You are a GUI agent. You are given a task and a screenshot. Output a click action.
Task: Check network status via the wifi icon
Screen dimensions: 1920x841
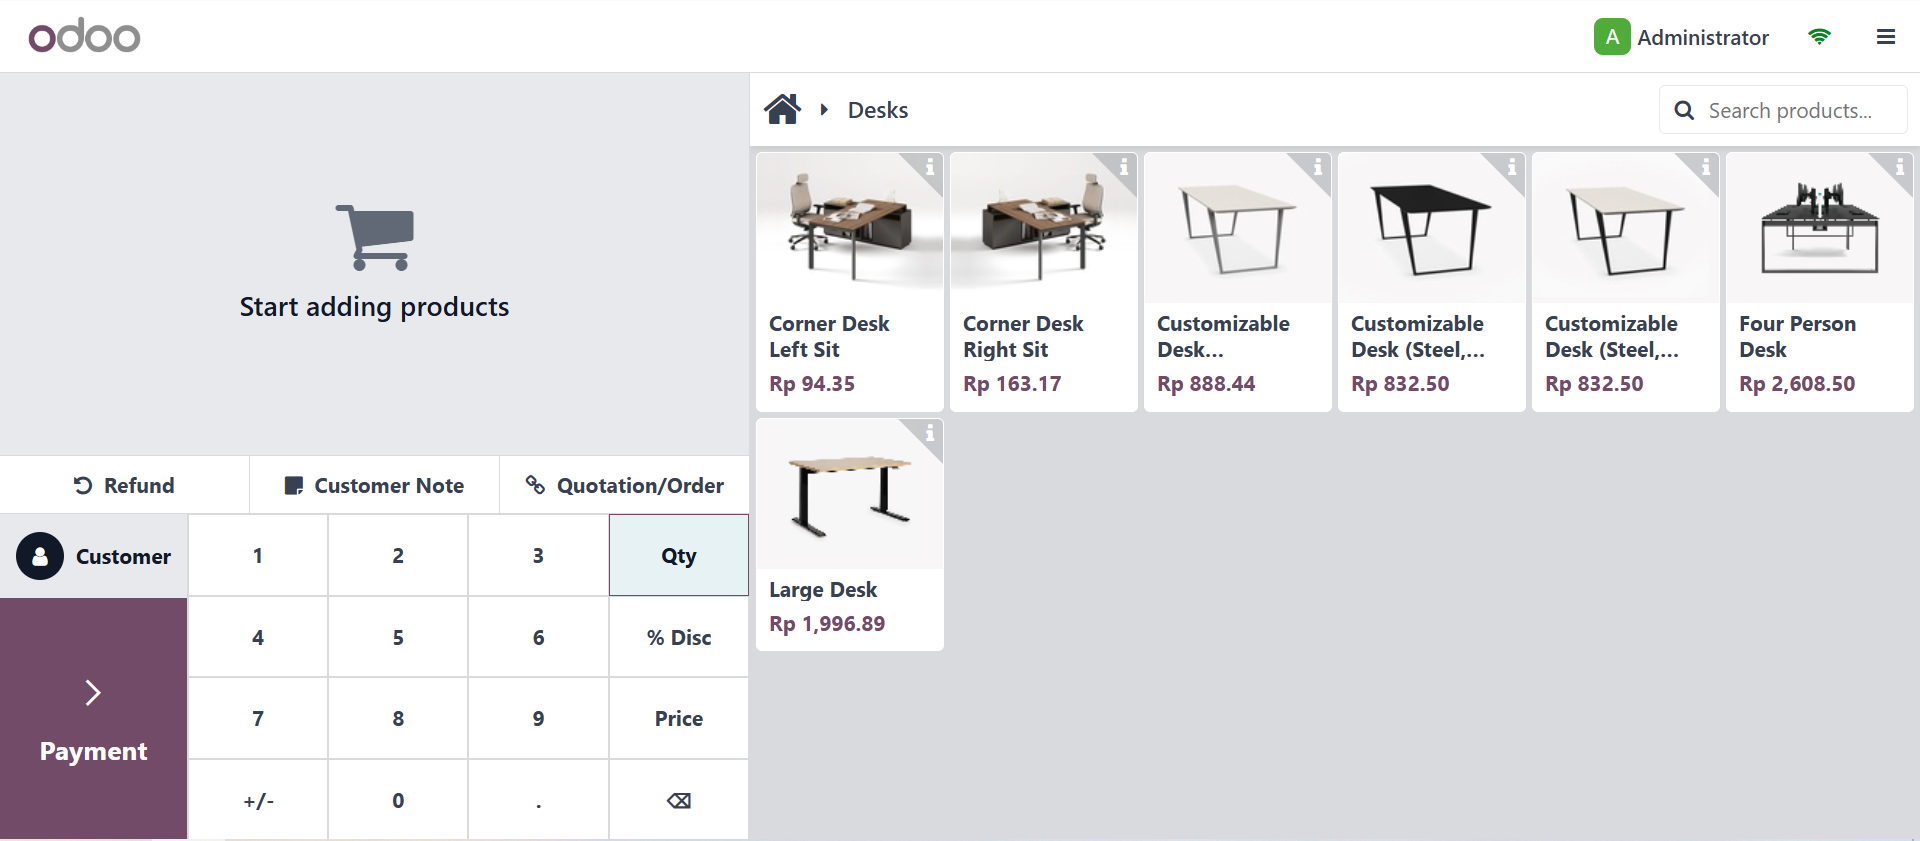1821,37
